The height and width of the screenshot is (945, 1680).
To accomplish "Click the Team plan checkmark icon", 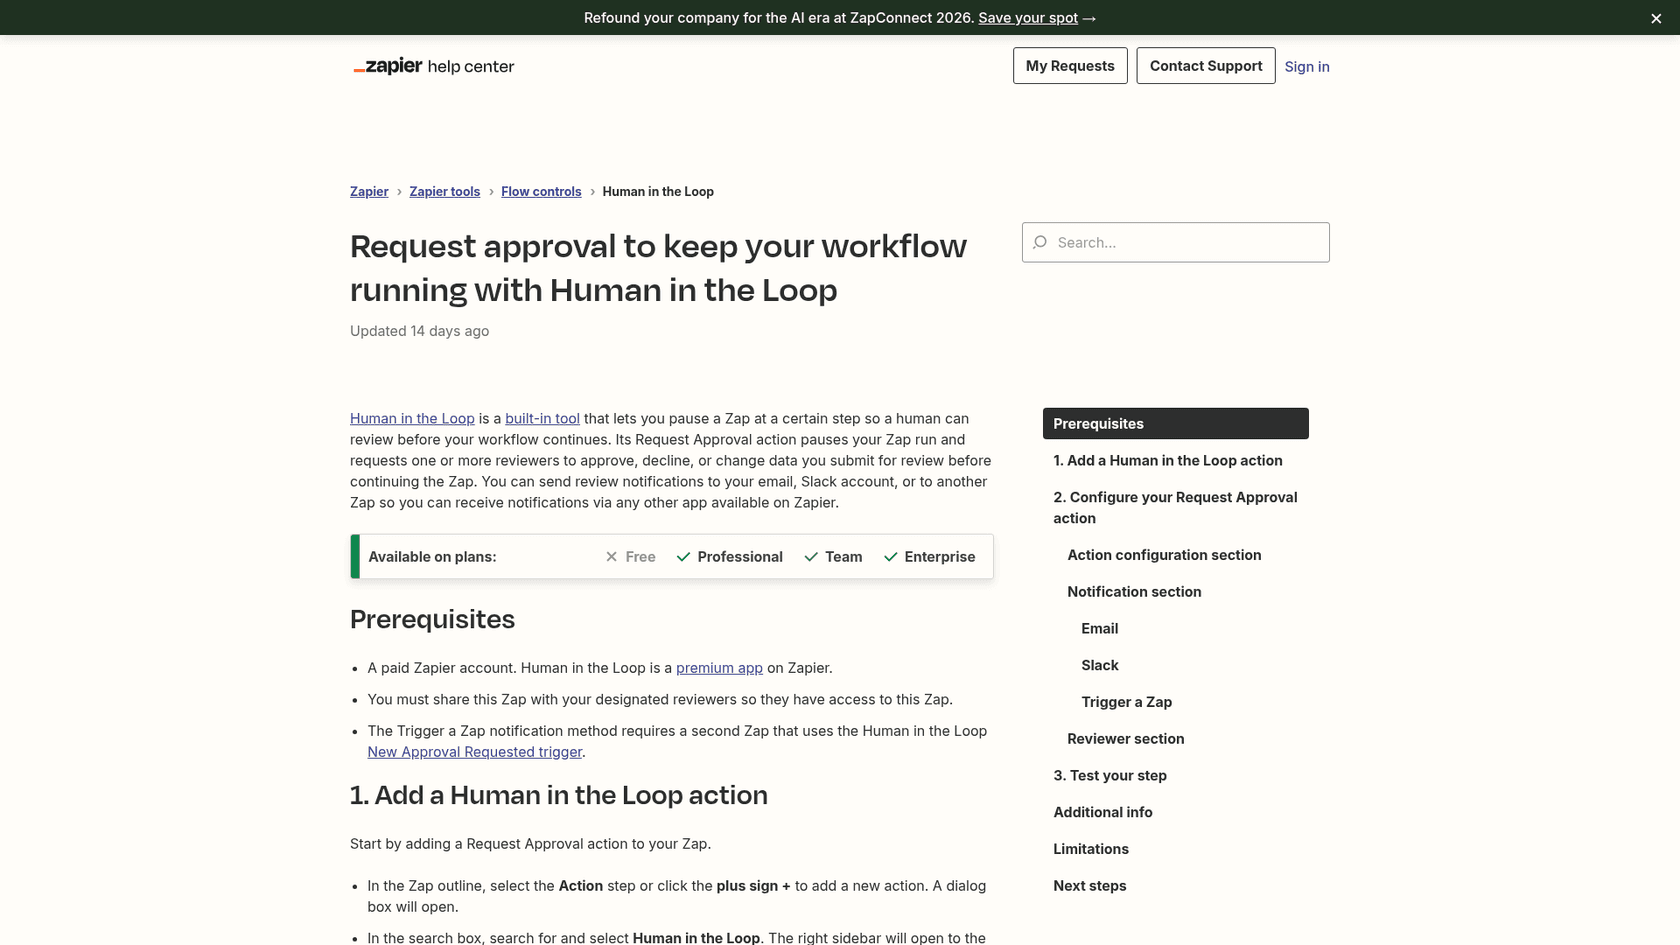I will (x=811, y=556).
